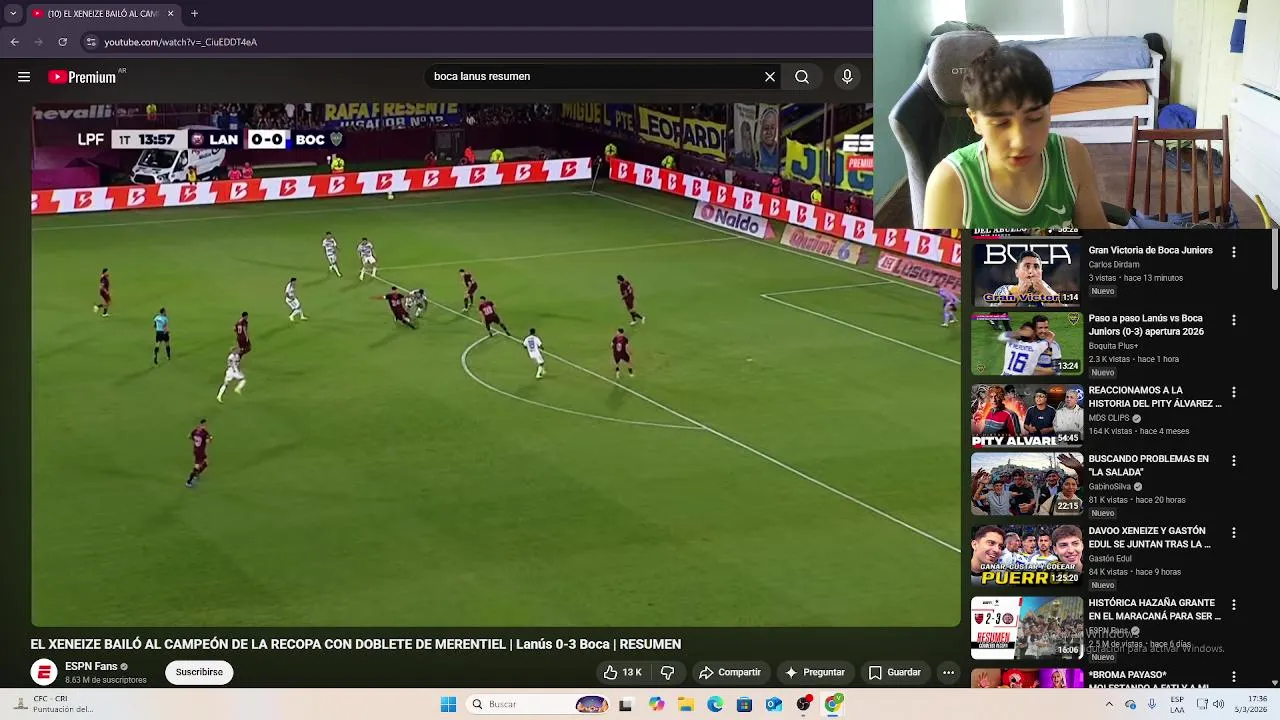Open Task View from the taskbar
Screen dimensions: 1280x720
pos(626,705)
